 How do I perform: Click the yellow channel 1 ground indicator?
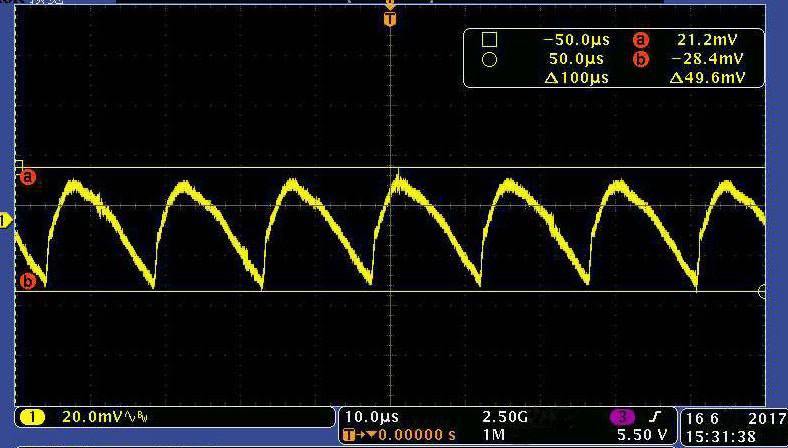click(6, 221)
